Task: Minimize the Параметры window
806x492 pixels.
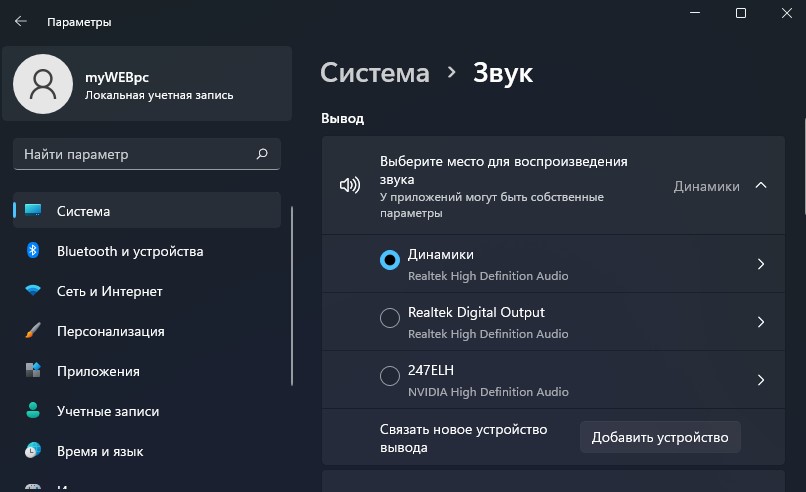Action: click(x=695, y=13)
